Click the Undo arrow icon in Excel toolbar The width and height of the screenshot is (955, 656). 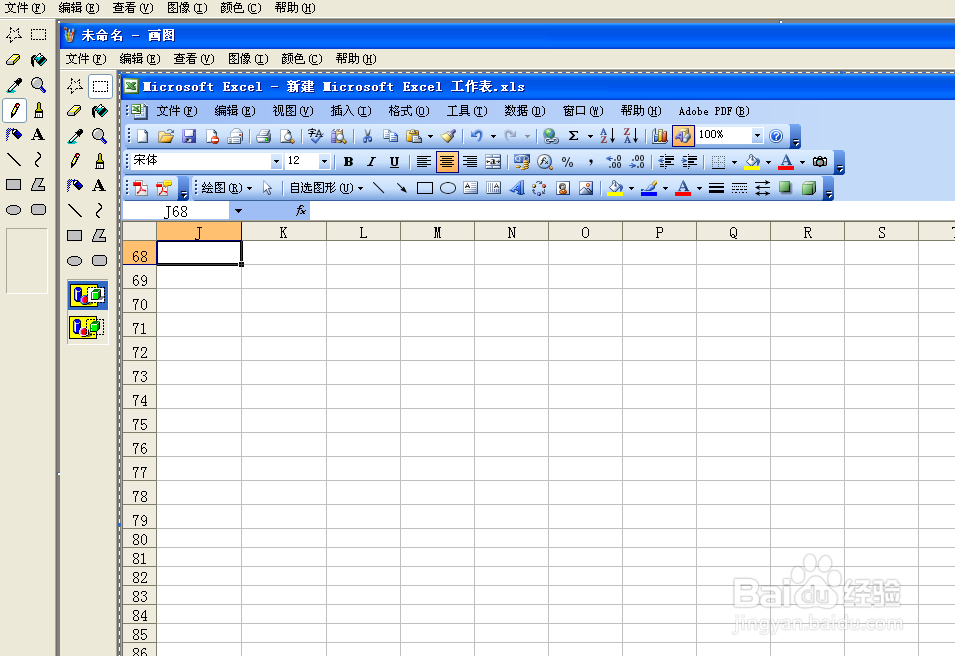click(x=477, y=136)
